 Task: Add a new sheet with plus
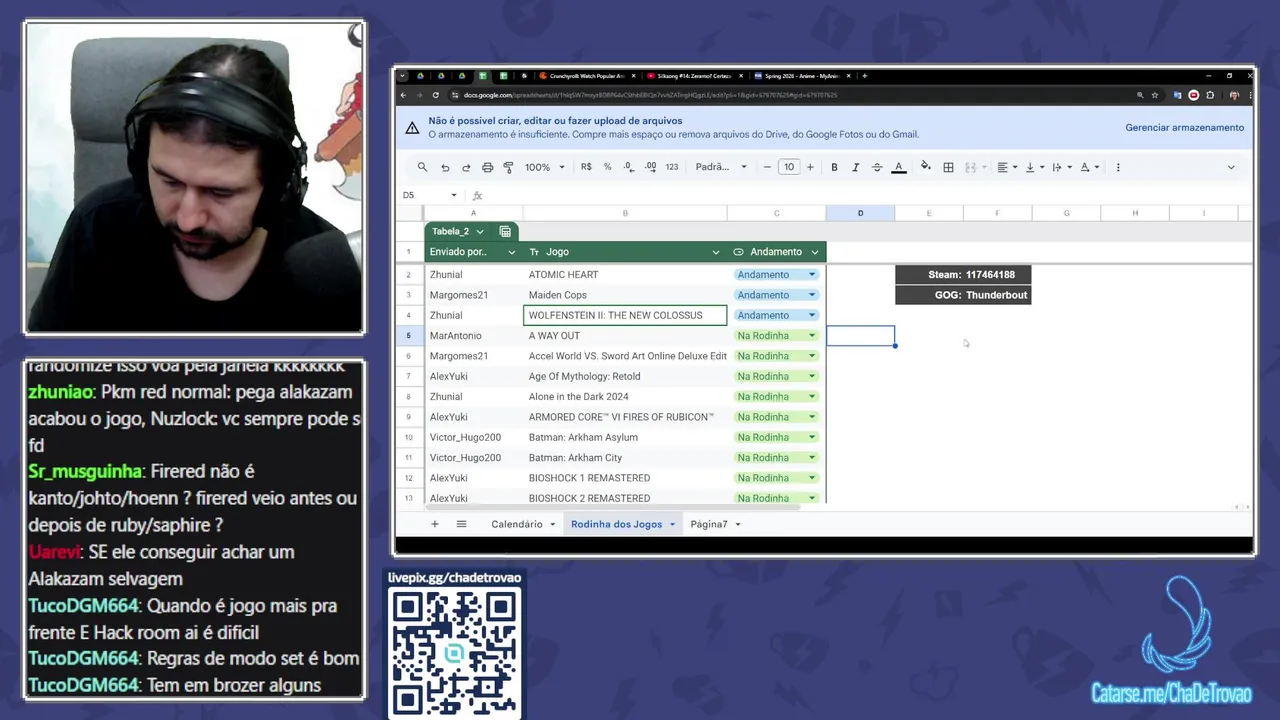434,524
